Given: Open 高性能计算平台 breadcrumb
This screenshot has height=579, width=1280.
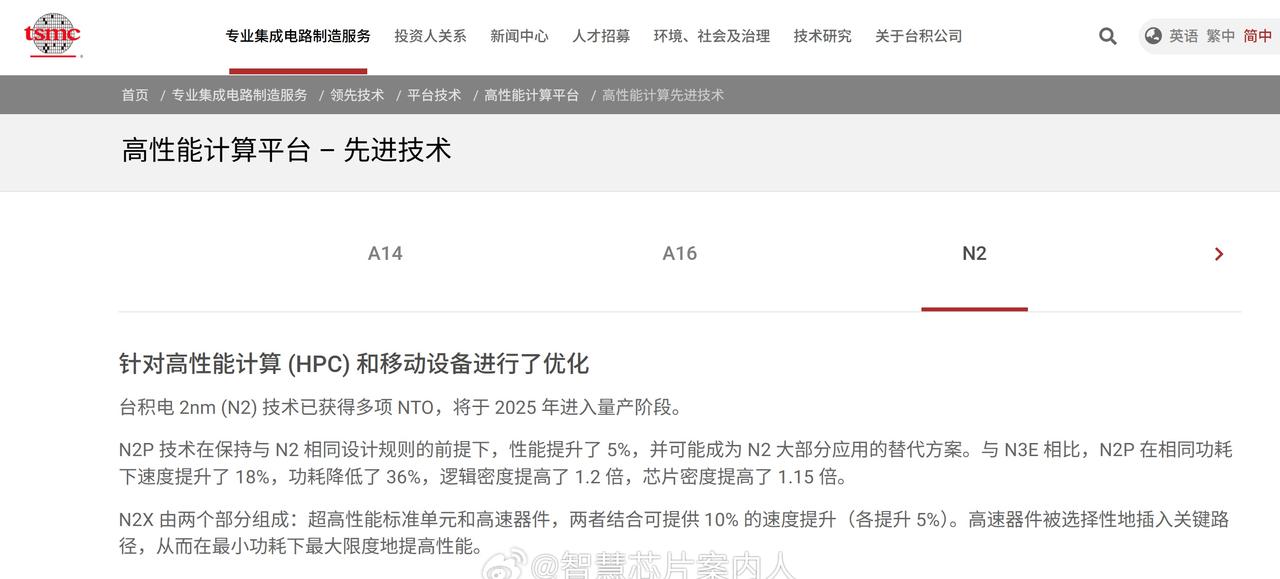Looking at the screenshot, I should coord(532,95).
